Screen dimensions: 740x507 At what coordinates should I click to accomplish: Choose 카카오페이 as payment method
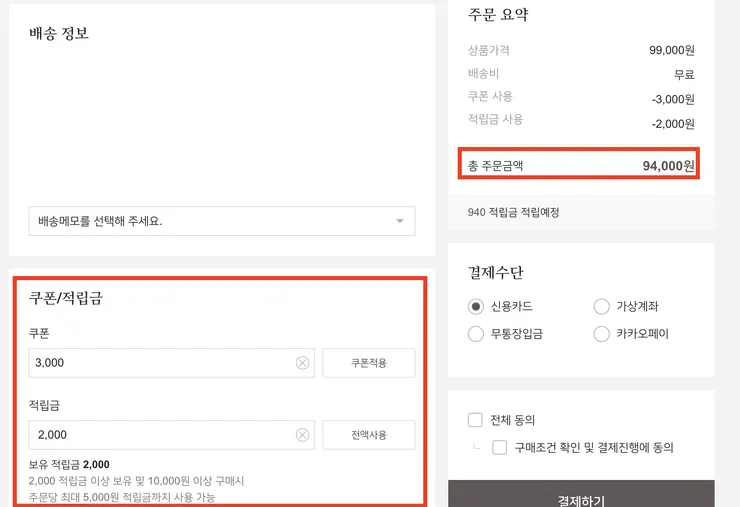(602, 334)
